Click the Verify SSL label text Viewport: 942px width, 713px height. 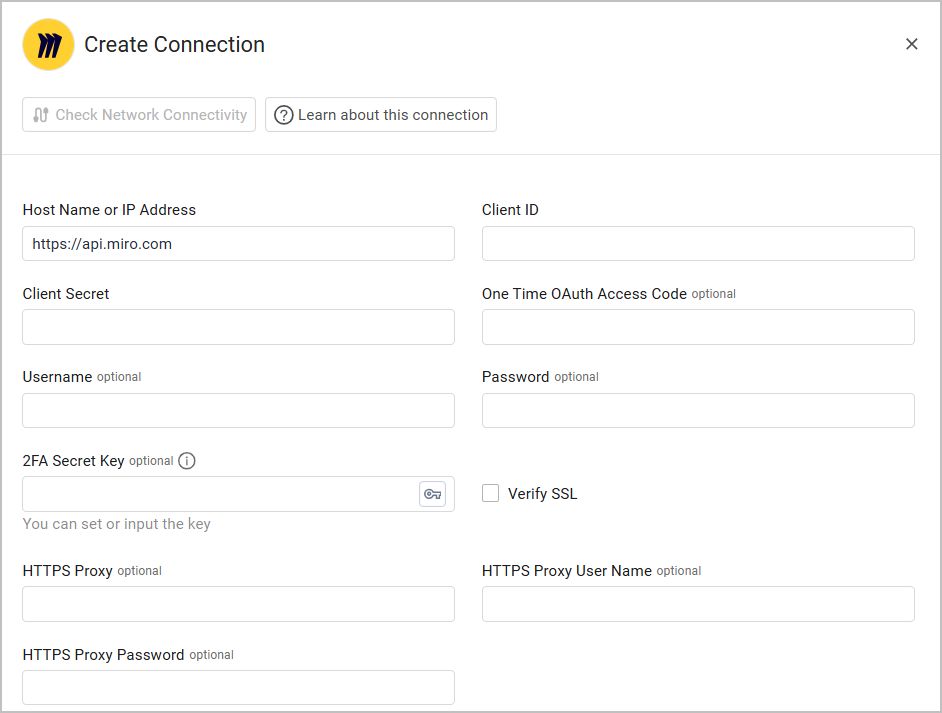click(x=542, y=494)
